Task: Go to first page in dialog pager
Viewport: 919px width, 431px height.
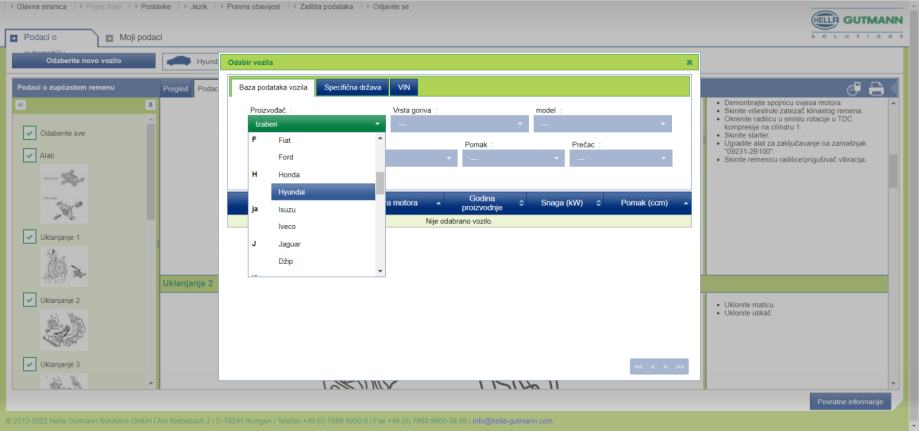Action: (x=638, y=366)
